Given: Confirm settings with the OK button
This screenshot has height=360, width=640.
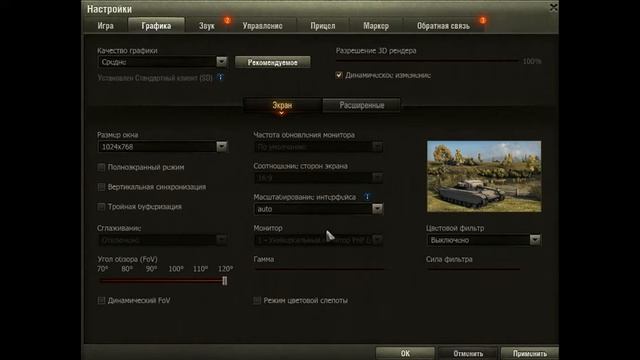Looking at the screenshot, I should coord(405,353).
